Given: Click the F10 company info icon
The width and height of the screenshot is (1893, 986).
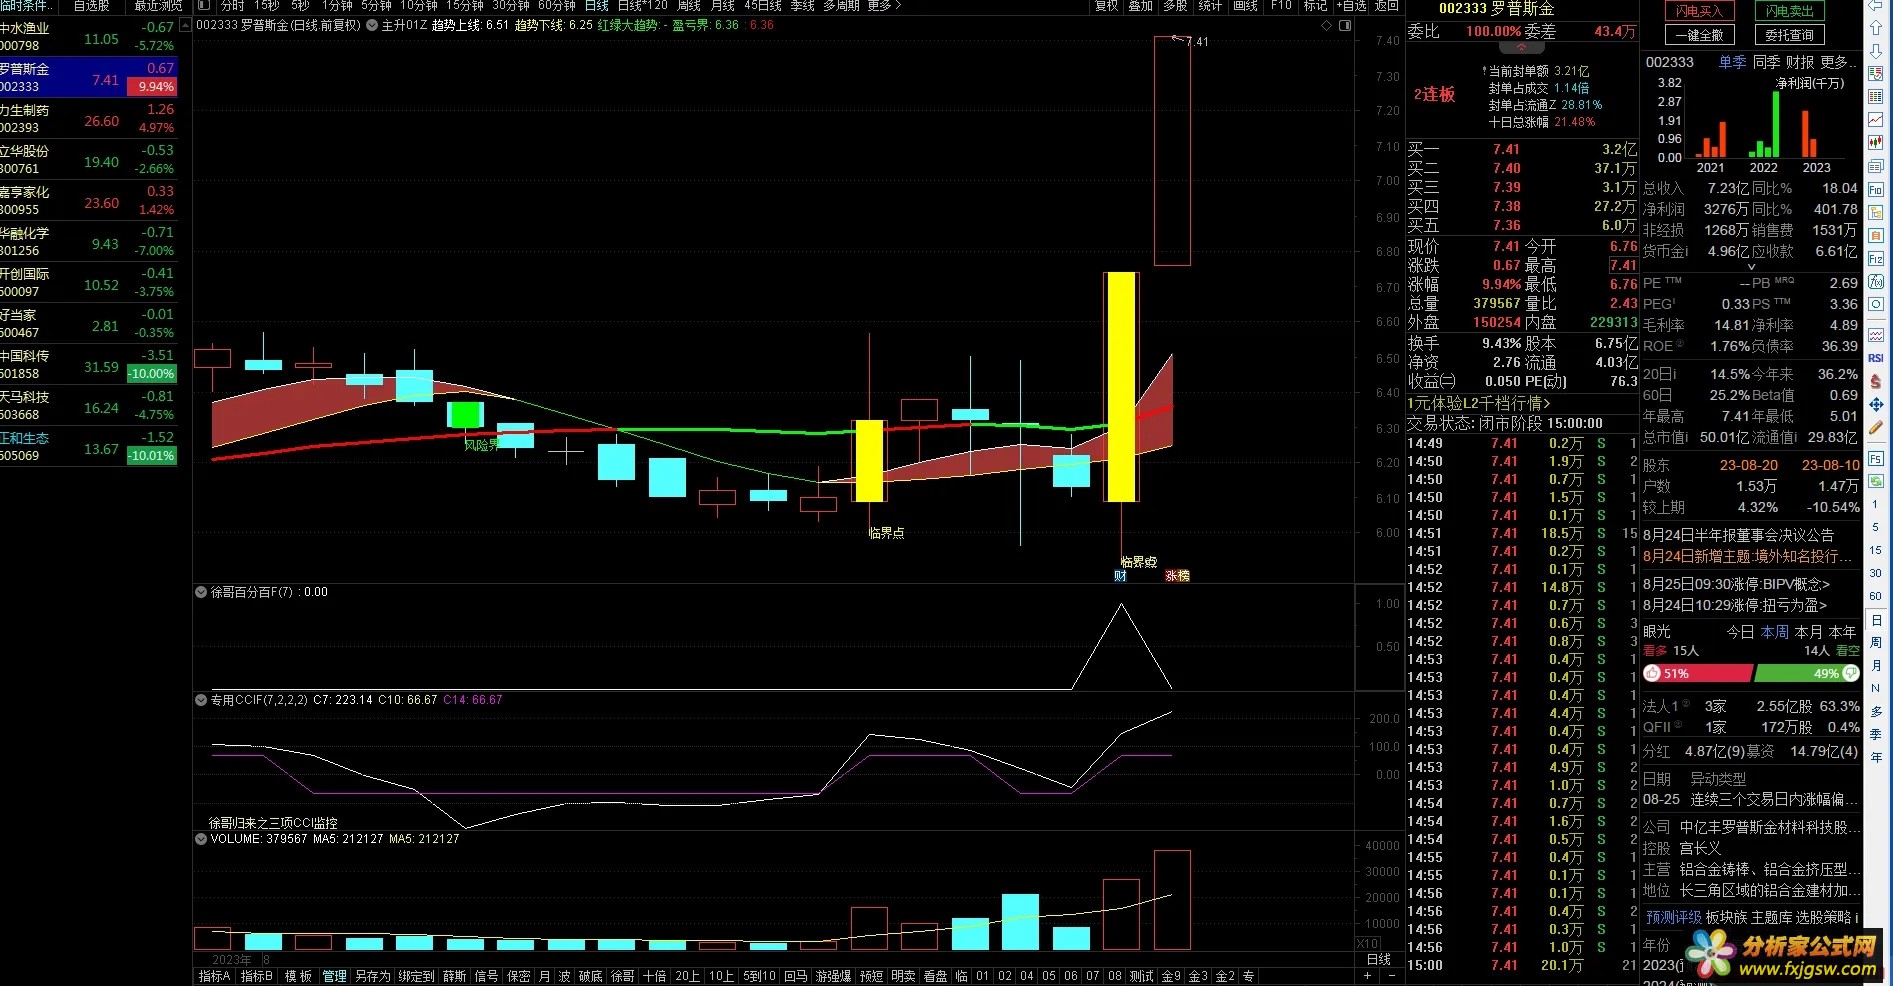Looking at the screenshot, I should click(x=1876, y=189).
